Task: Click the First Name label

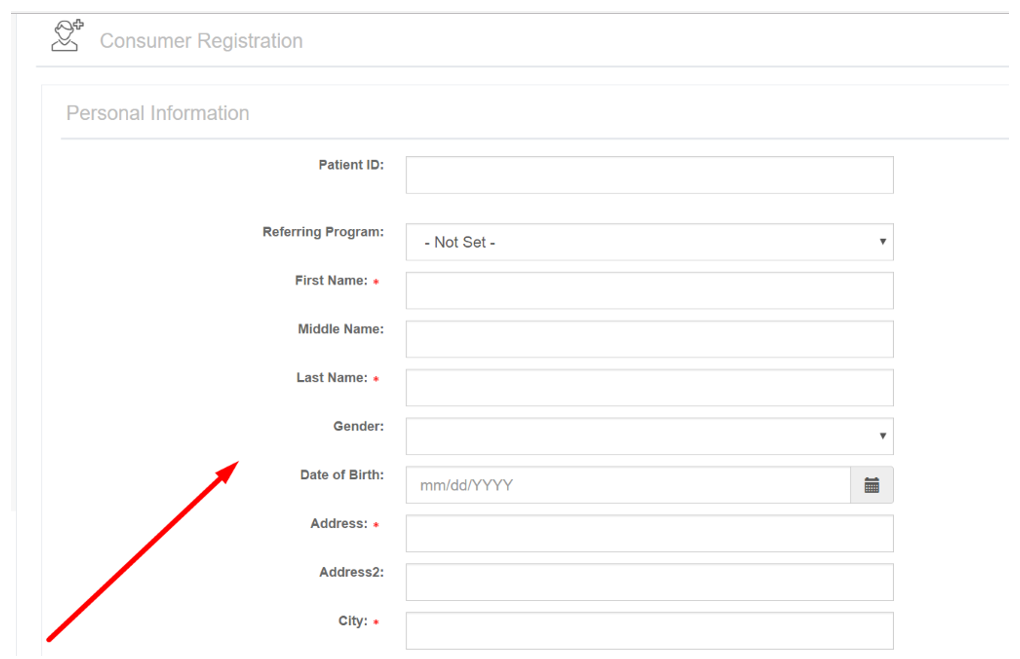Action: (331, 280)
